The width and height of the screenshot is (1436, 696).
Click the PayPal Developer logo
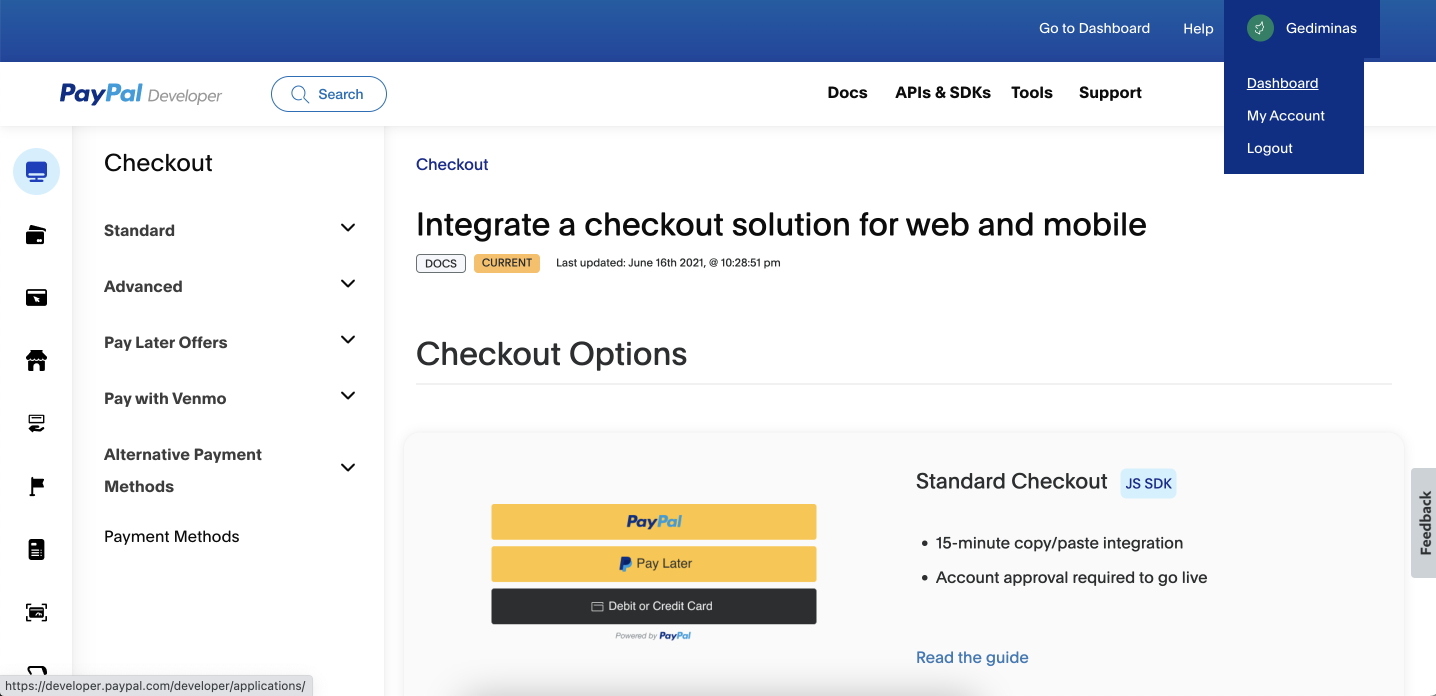(141, 94)
